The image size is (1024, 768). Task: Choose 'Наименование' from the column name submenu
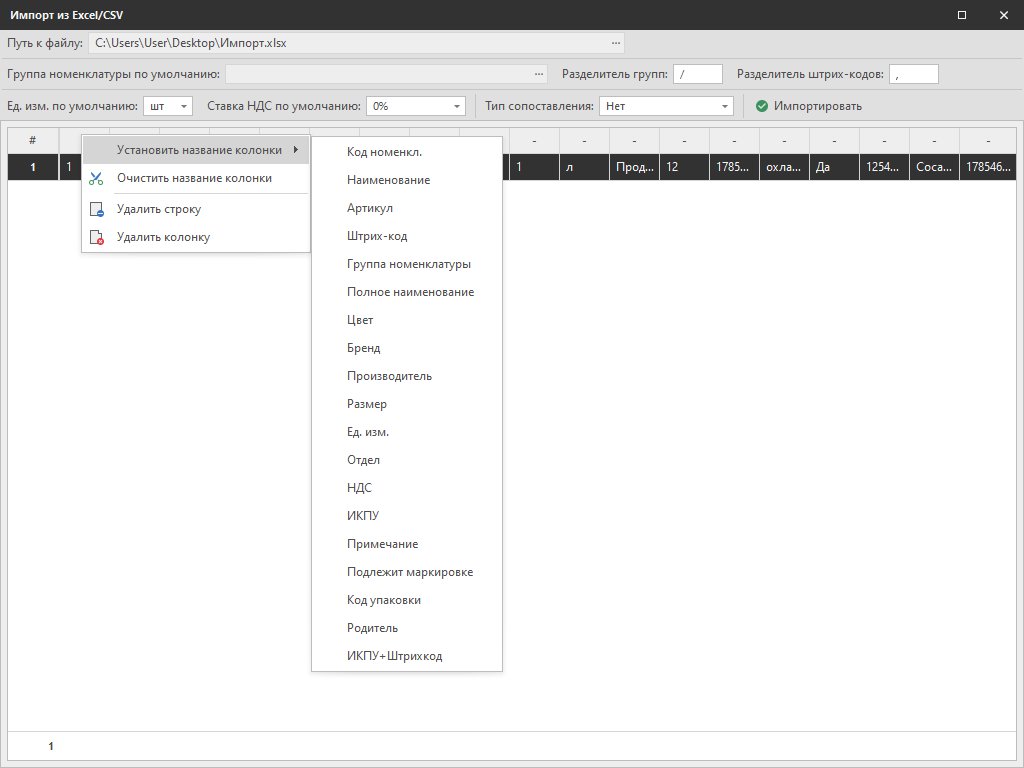coord(388,180)
